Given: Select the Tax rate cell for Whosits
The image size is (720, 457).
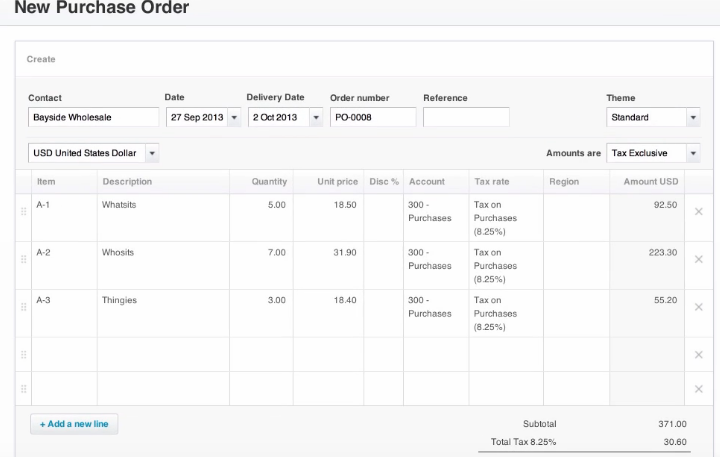Looking at the screenshot, I should (506, 265).
